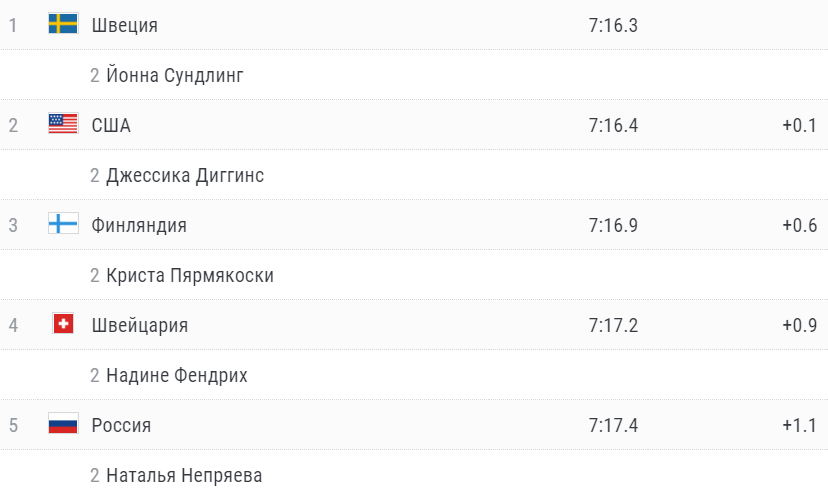
Task: Select athlete Наталья Непряева
Action: click(x=184, y=476)
